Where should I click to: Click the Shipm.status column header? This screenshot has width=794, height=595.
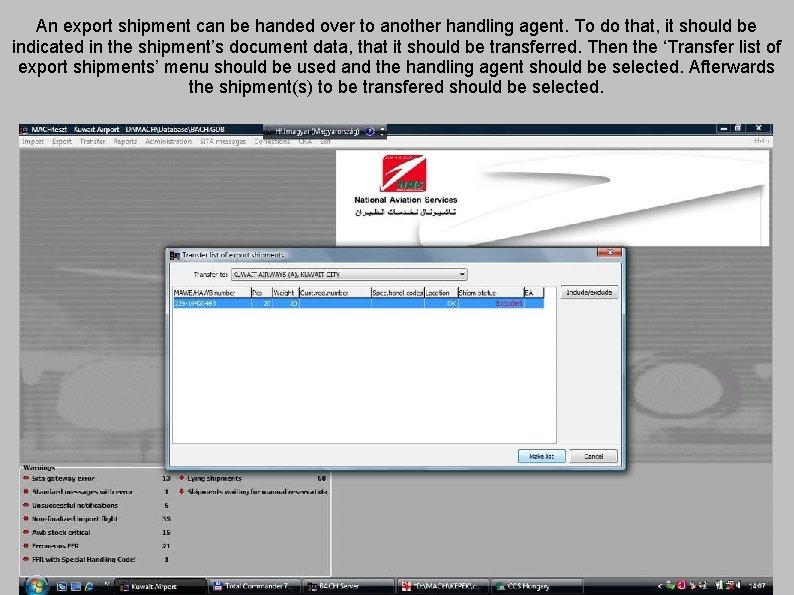click(x=491, y=293)
